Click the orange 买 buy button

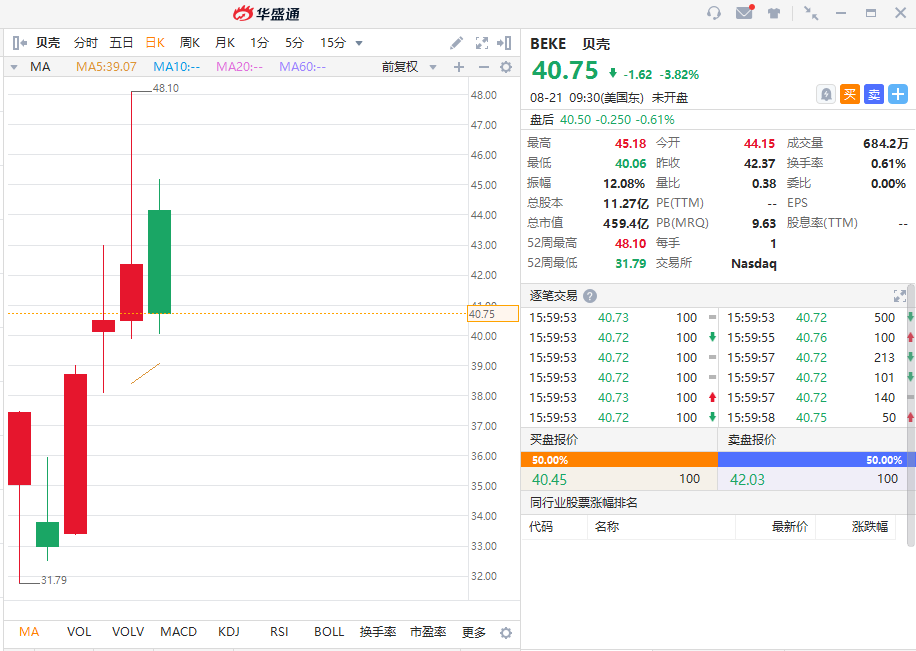(849, 94)
